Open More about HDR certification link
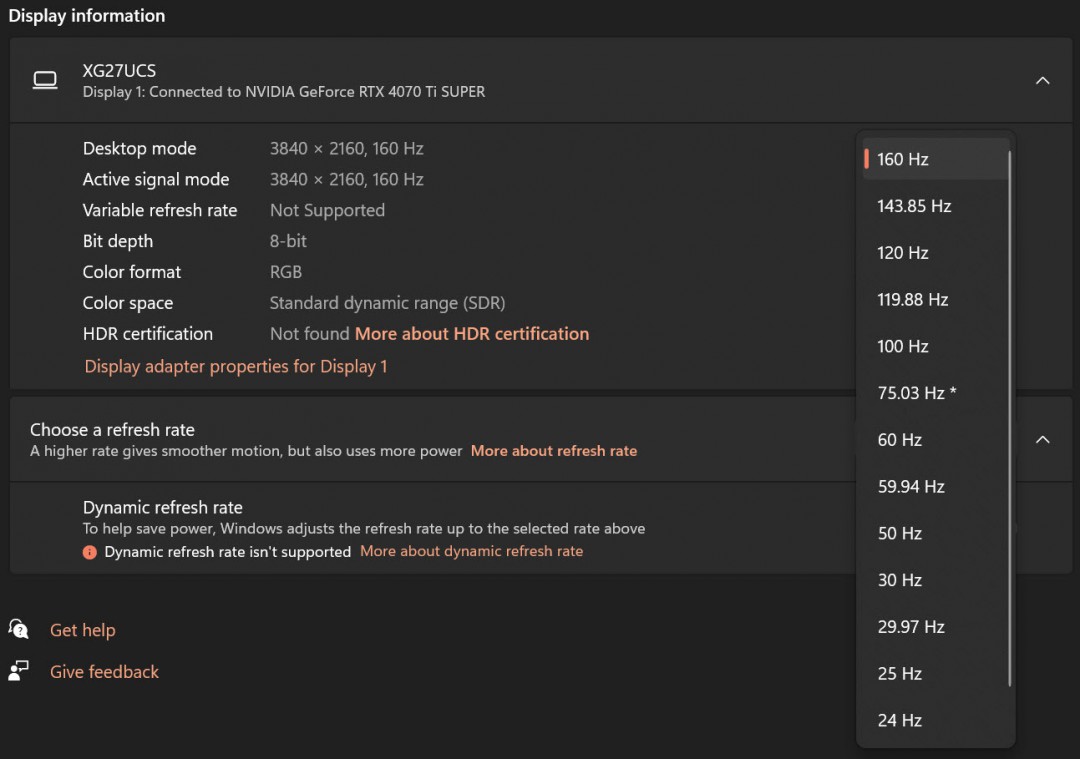 pos(472,334)
